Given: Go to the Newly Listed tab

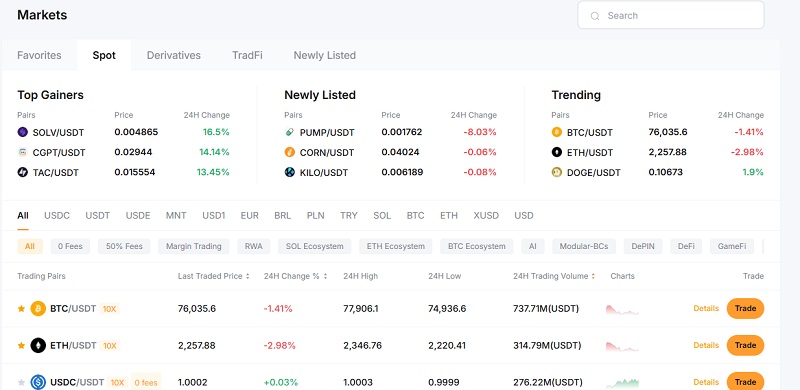Looking at the screenshot, I should click(324, 55).
